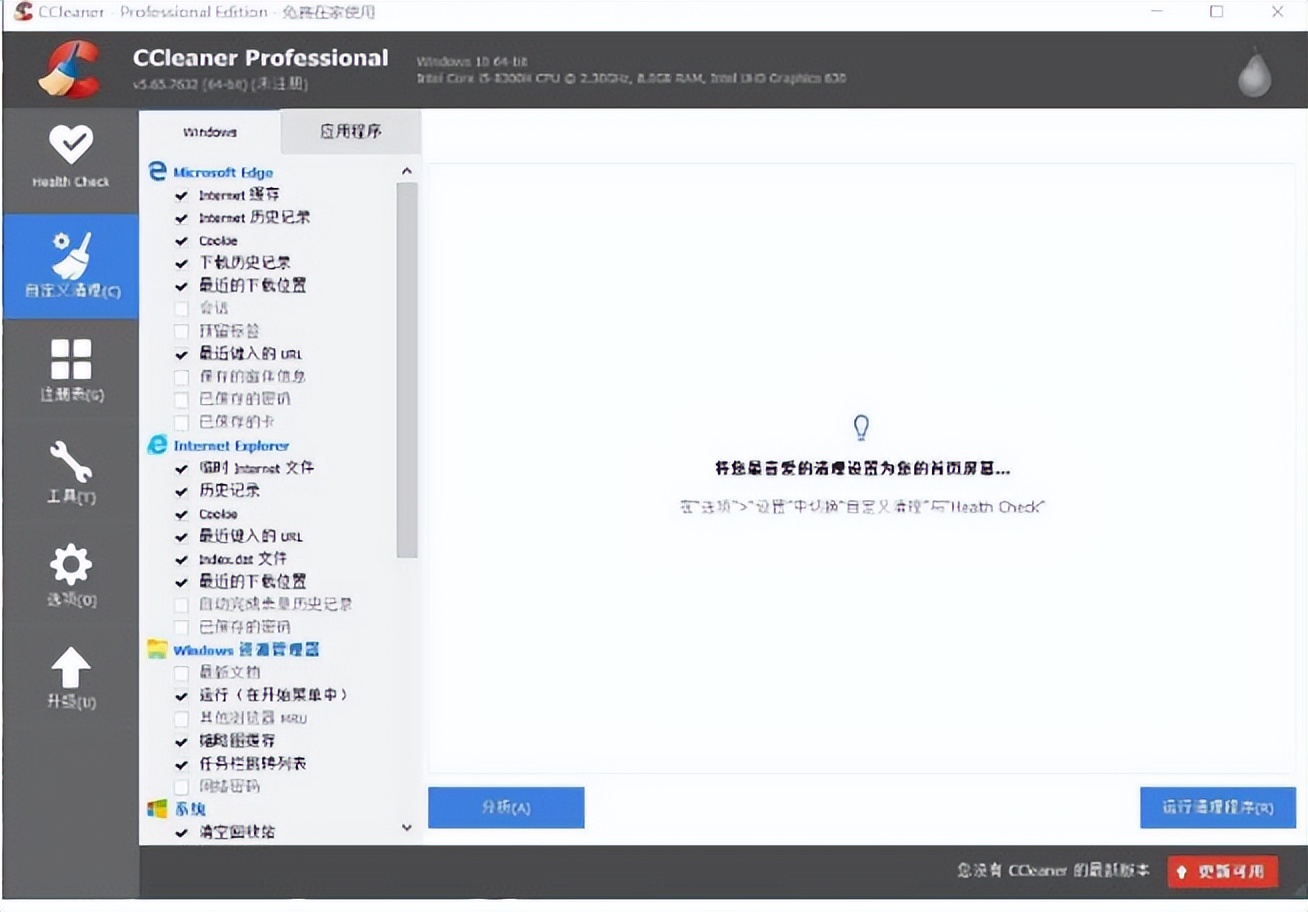Click the red 更新可用 button

click(x=1222, y=871)
